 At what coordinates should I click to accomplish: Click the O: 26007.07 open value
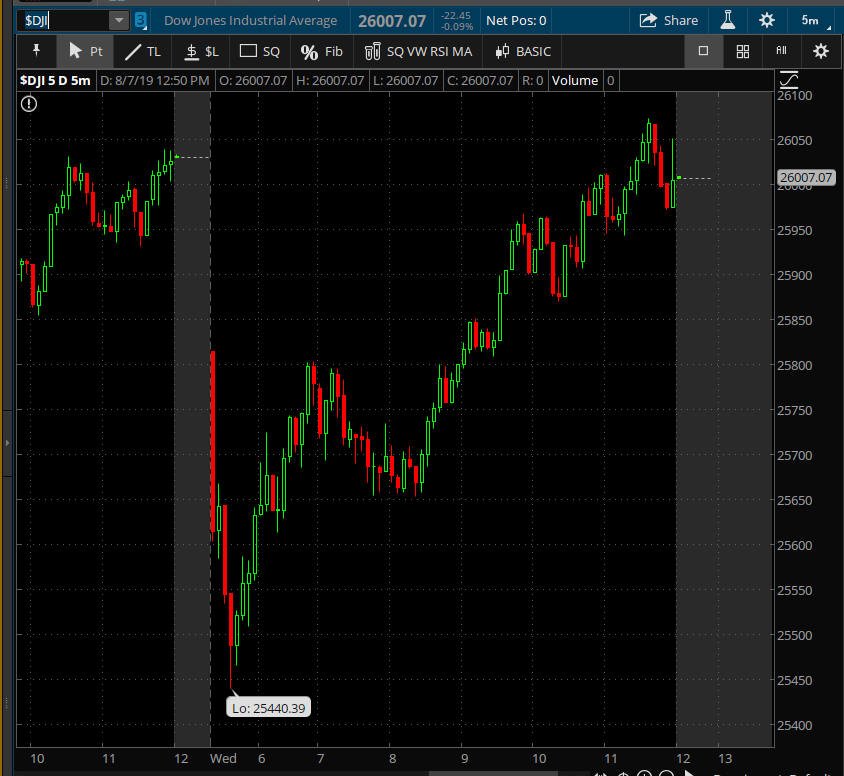point(253,81)
